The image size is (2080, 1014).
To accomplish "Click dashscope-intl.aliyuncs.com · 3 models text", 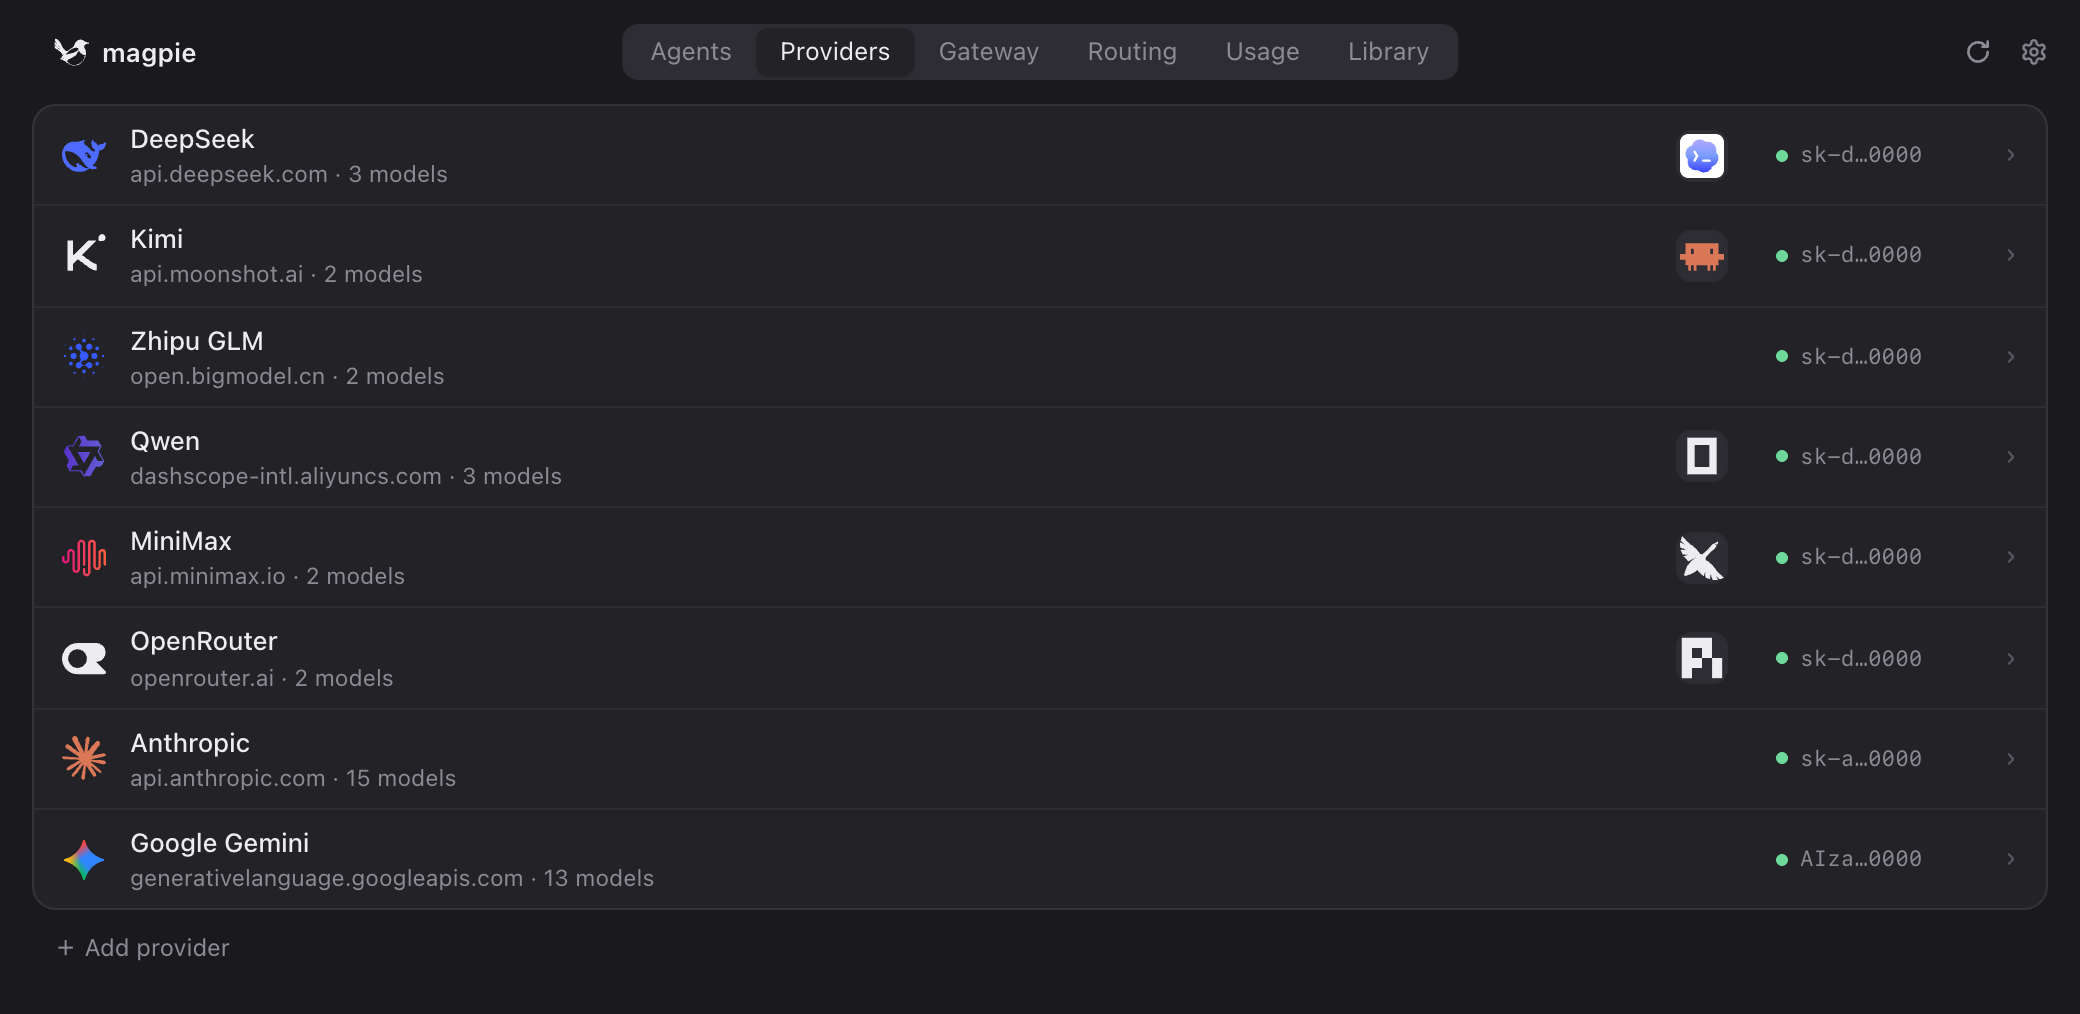I will pos(346,476).
